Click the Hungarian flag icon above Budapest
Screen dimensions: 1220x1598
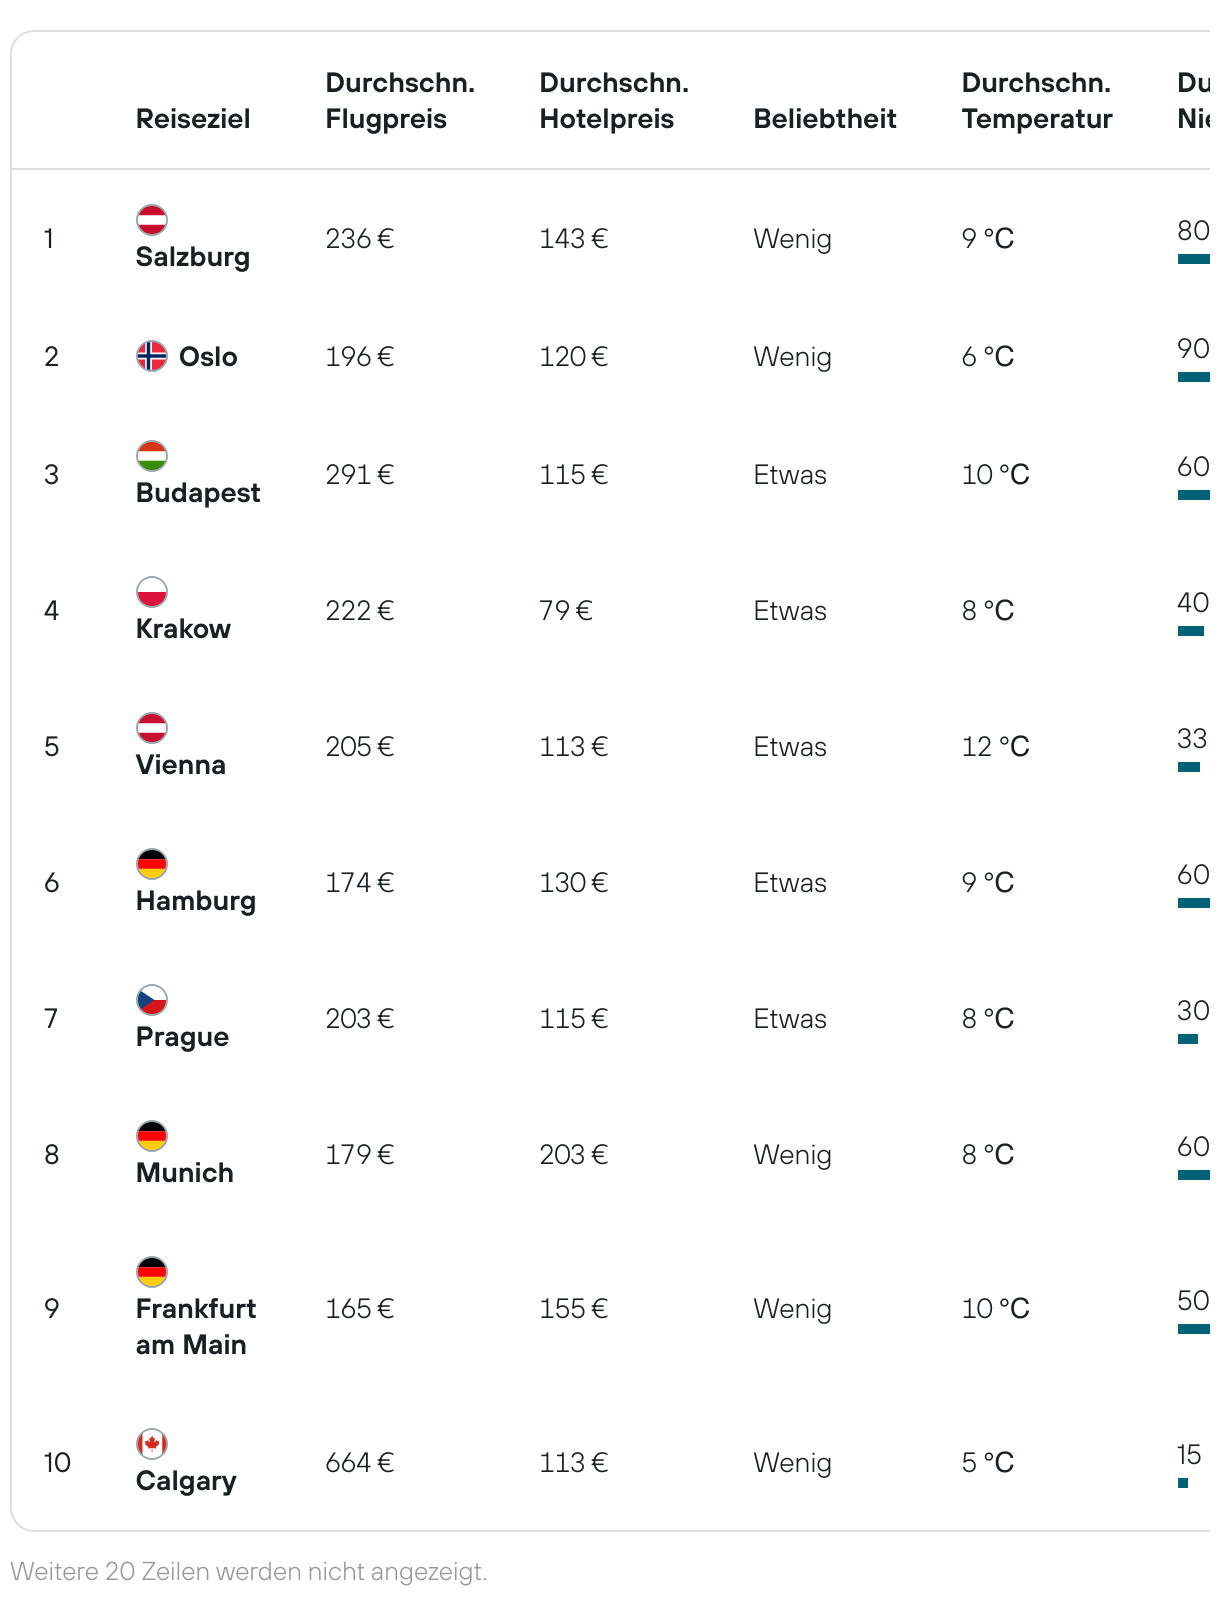click(152, 456)
